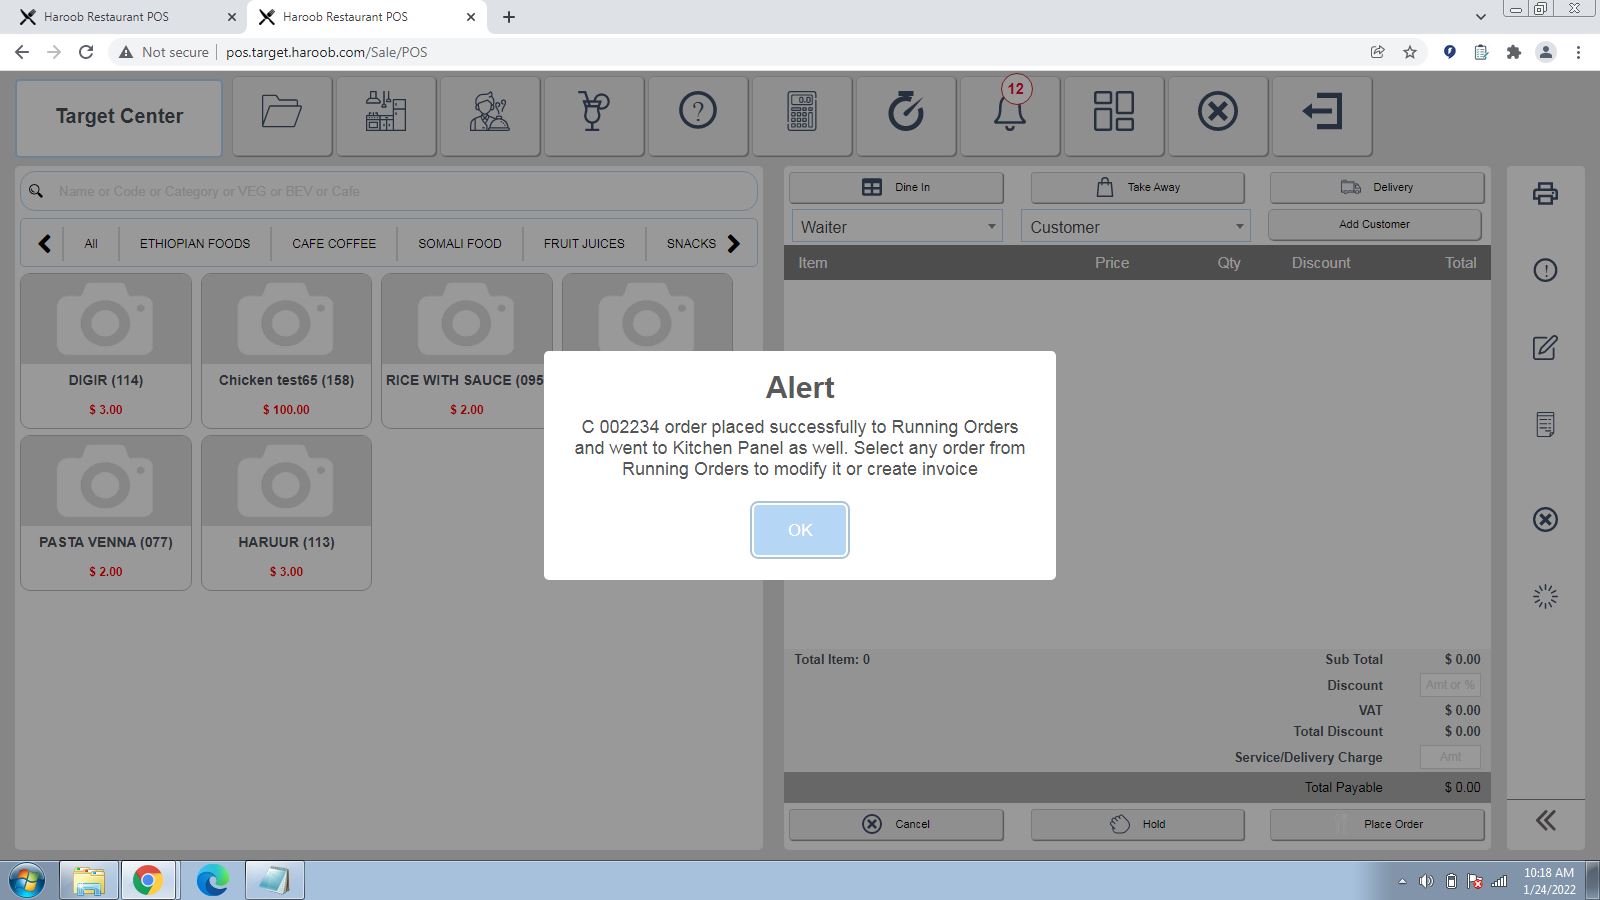Open the calculator icon

point(802,116)
